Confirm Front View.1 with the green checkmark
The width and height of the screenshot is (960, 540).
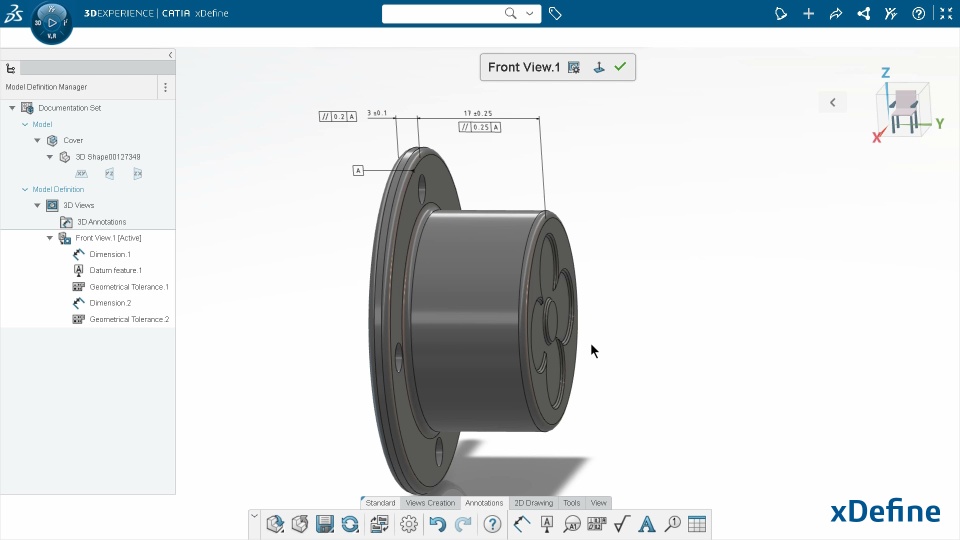pyautogui.click(x=620, y=67)
